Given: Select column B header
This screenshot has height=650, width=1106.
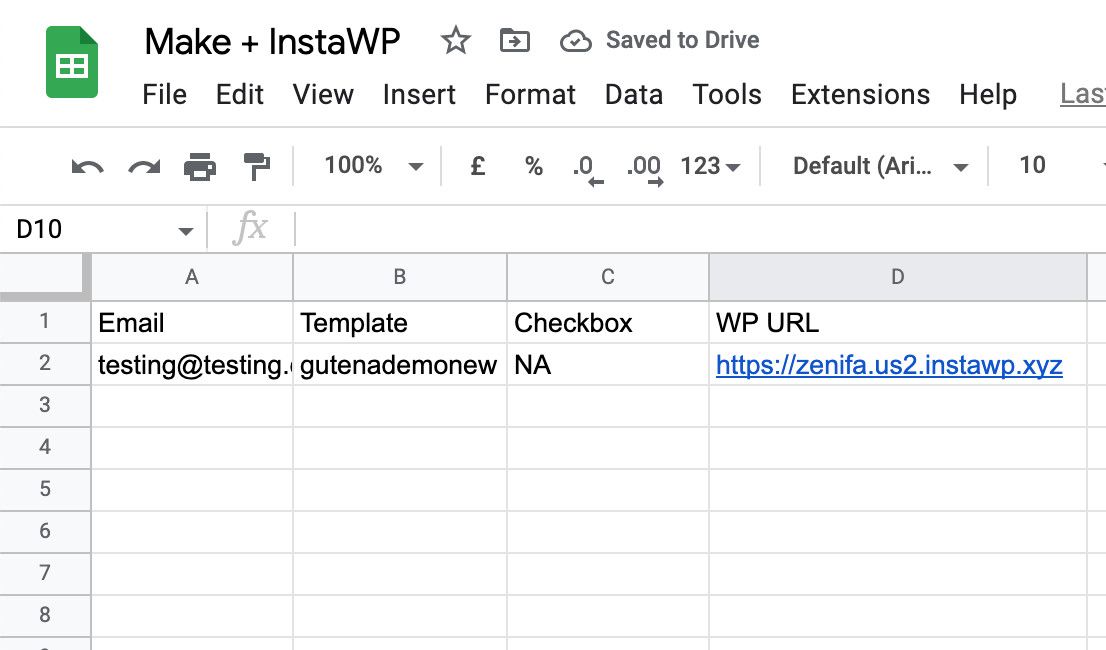Looking at the screenshot, I should click(x=400, y=277).
